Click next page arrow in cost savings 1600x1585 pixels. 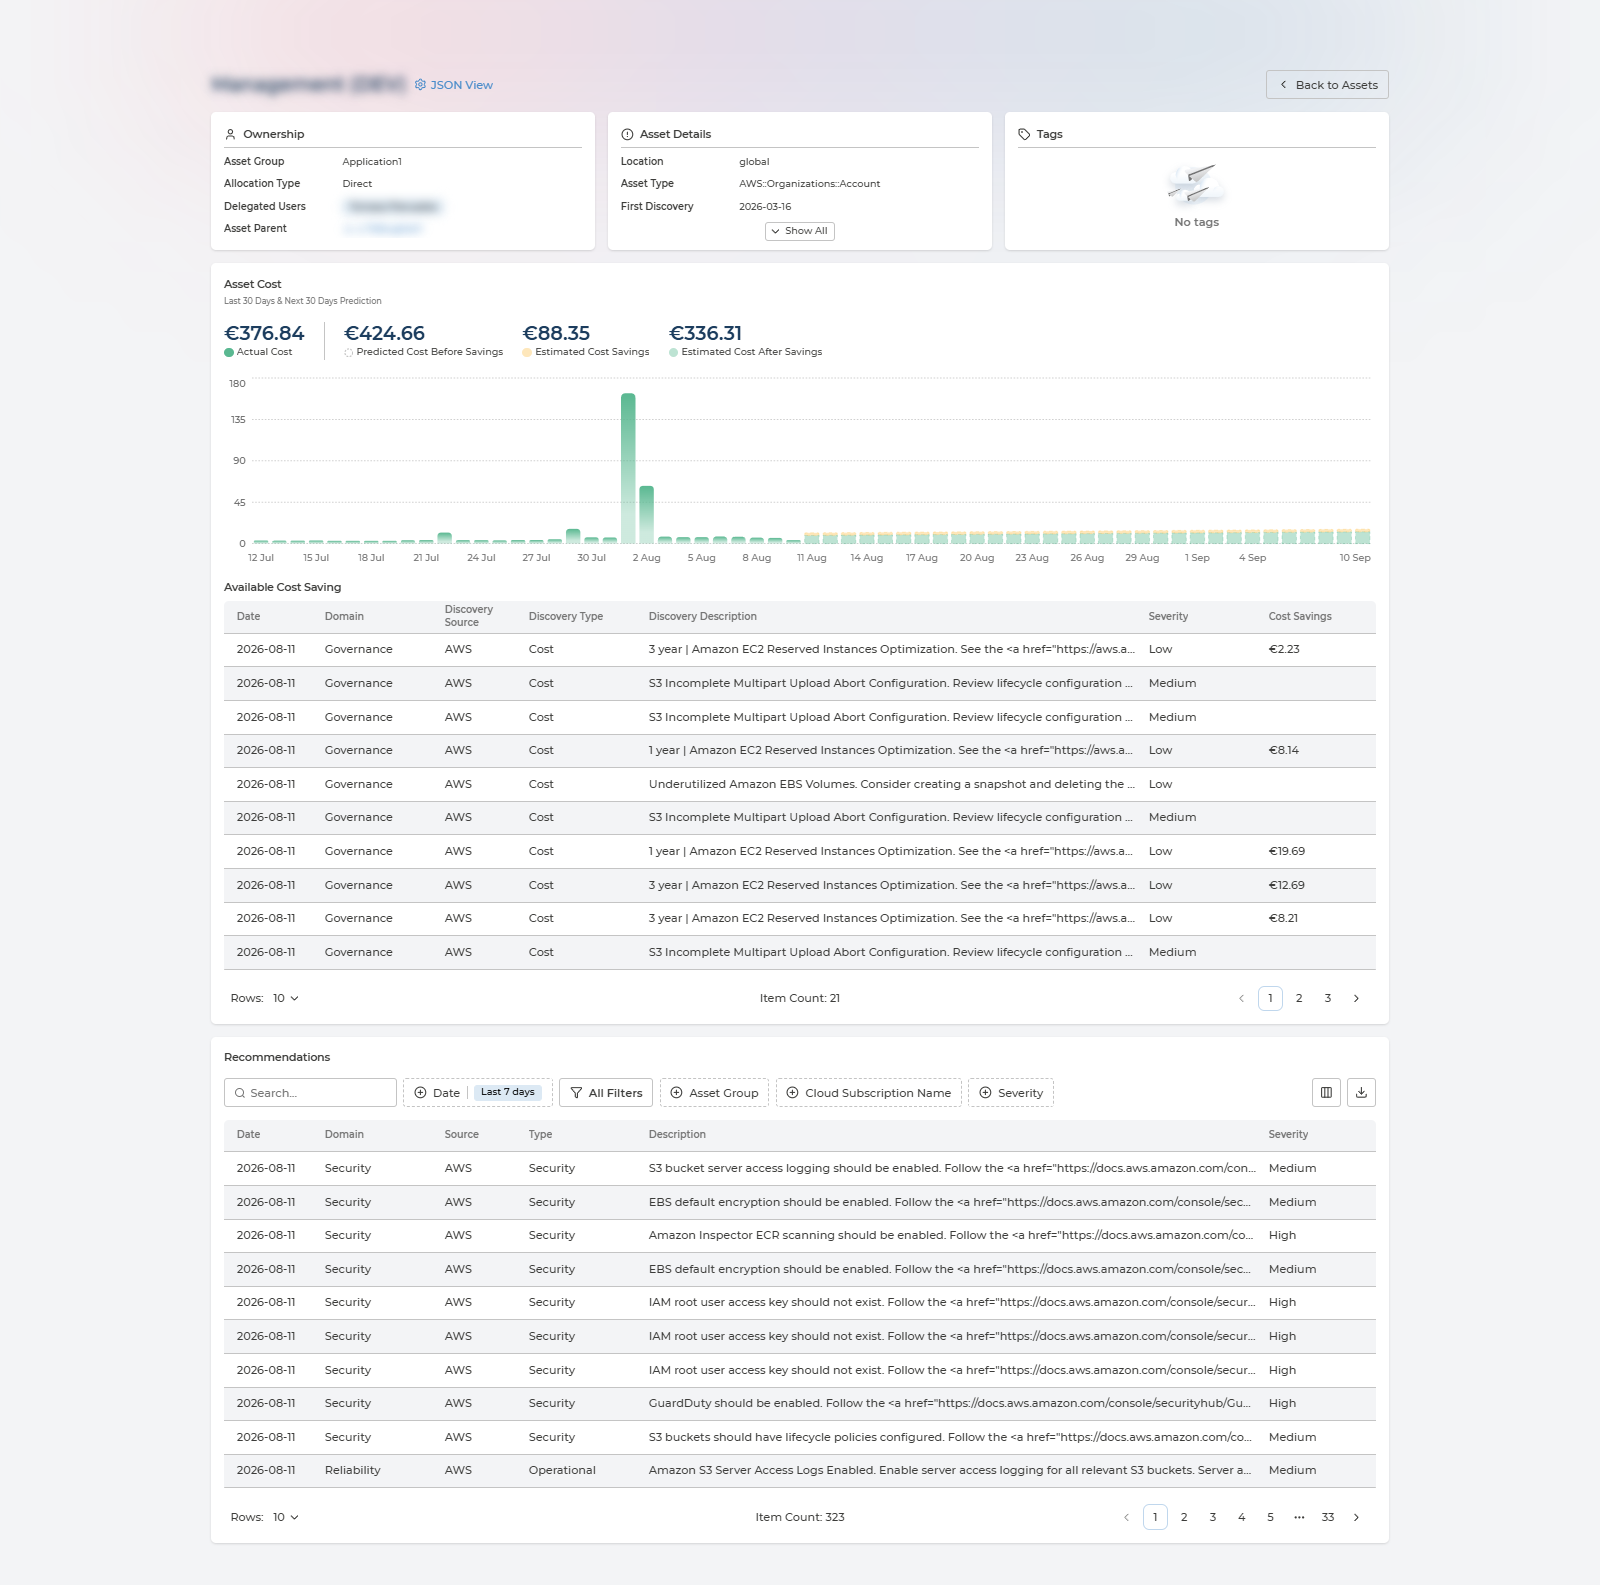tap(1356, 998)
